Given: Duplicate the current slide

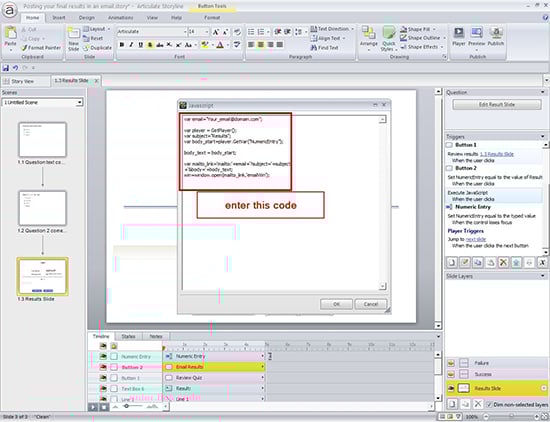Looking at the screenshot, I should click(98, 48).
